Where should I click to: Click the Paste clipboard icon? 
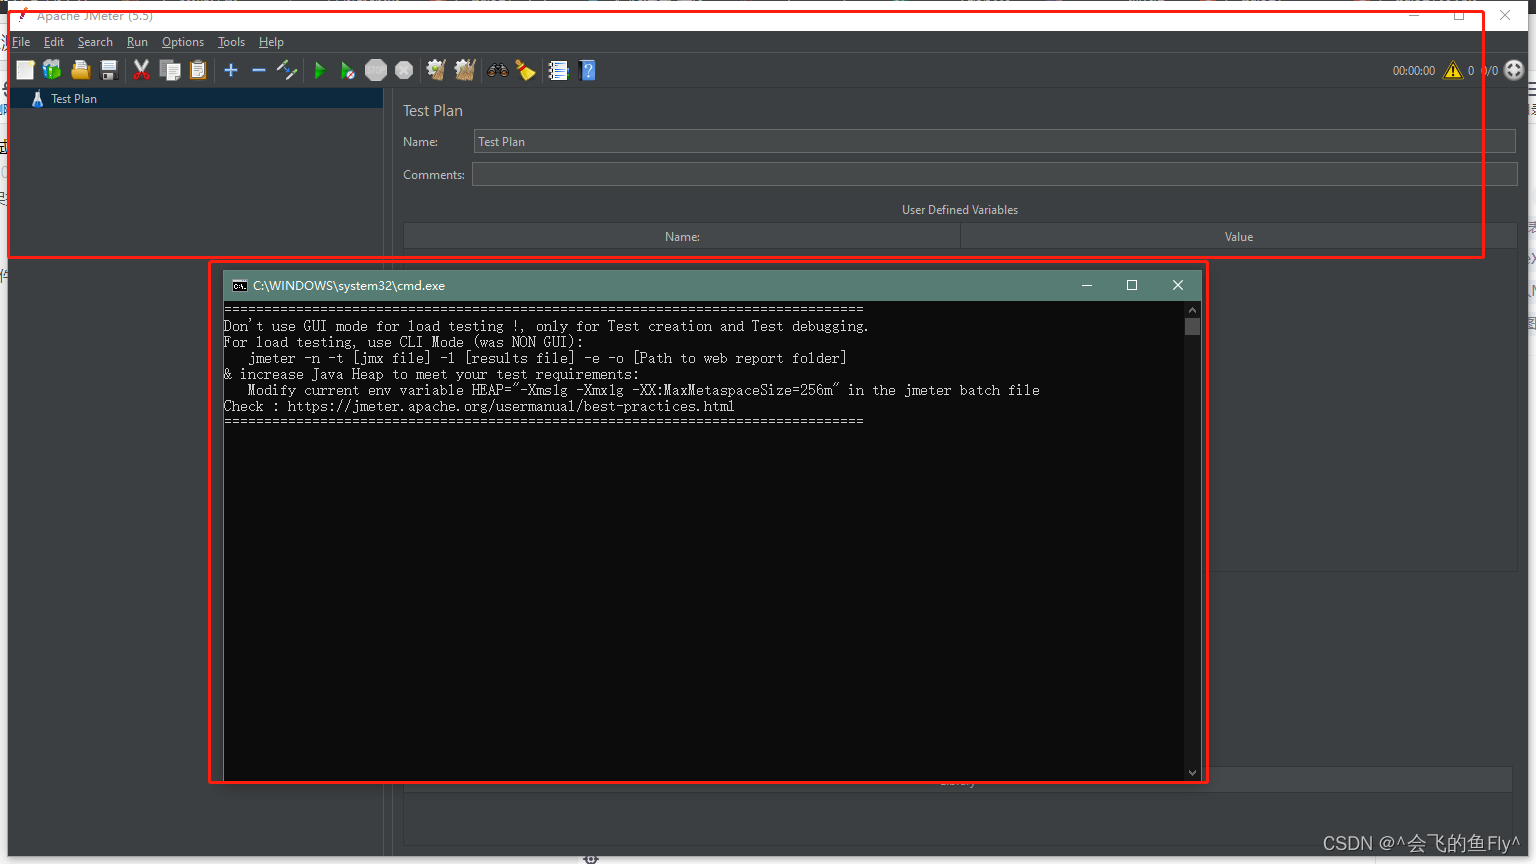coord(198,70)
